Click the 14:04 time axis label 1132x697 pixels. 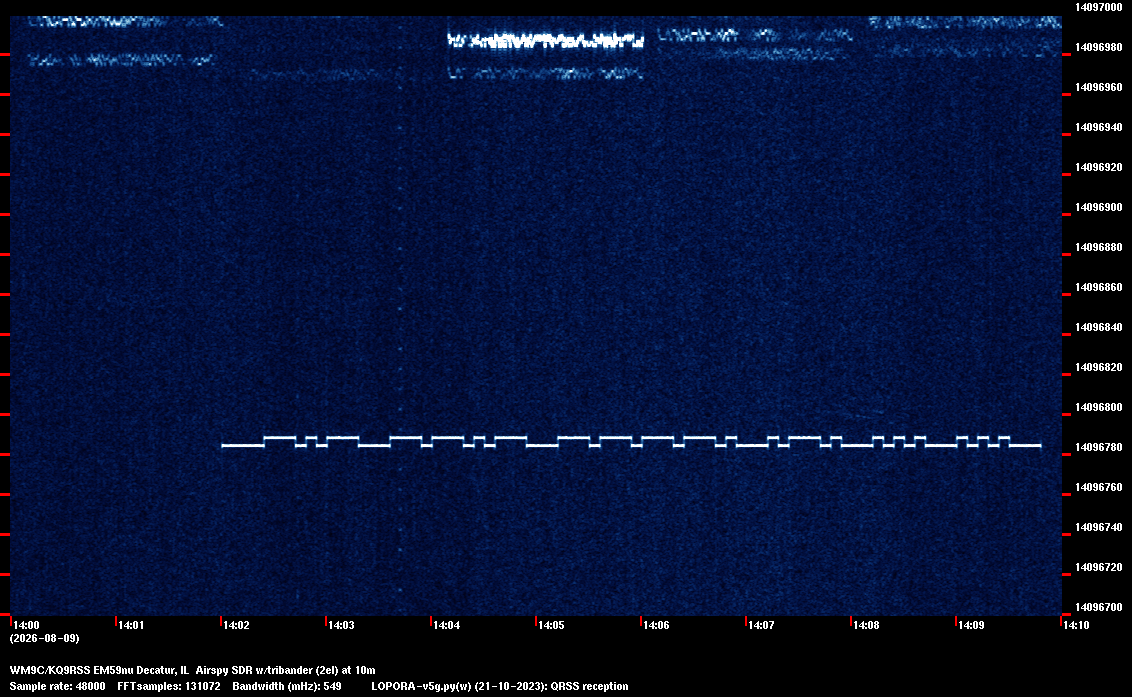[x=447, y=625]
